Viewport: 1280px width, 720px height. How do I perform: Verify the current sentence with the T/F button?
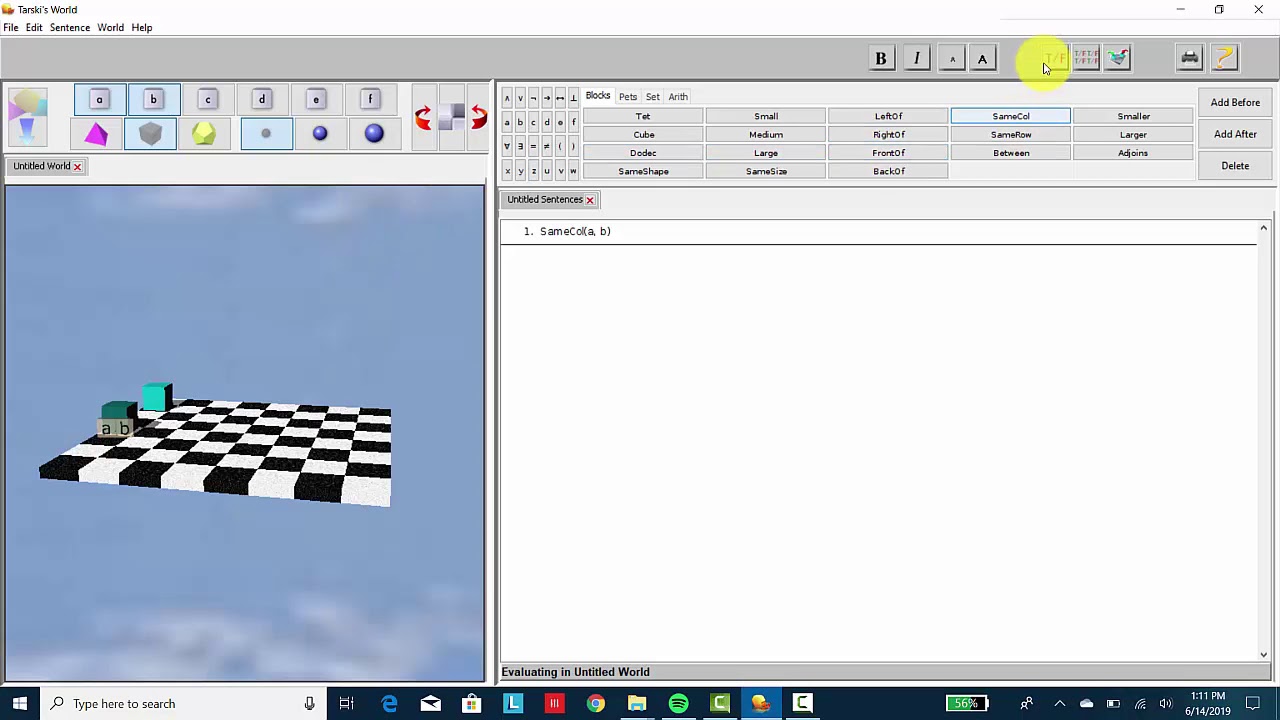click(x=1055, y=58)
